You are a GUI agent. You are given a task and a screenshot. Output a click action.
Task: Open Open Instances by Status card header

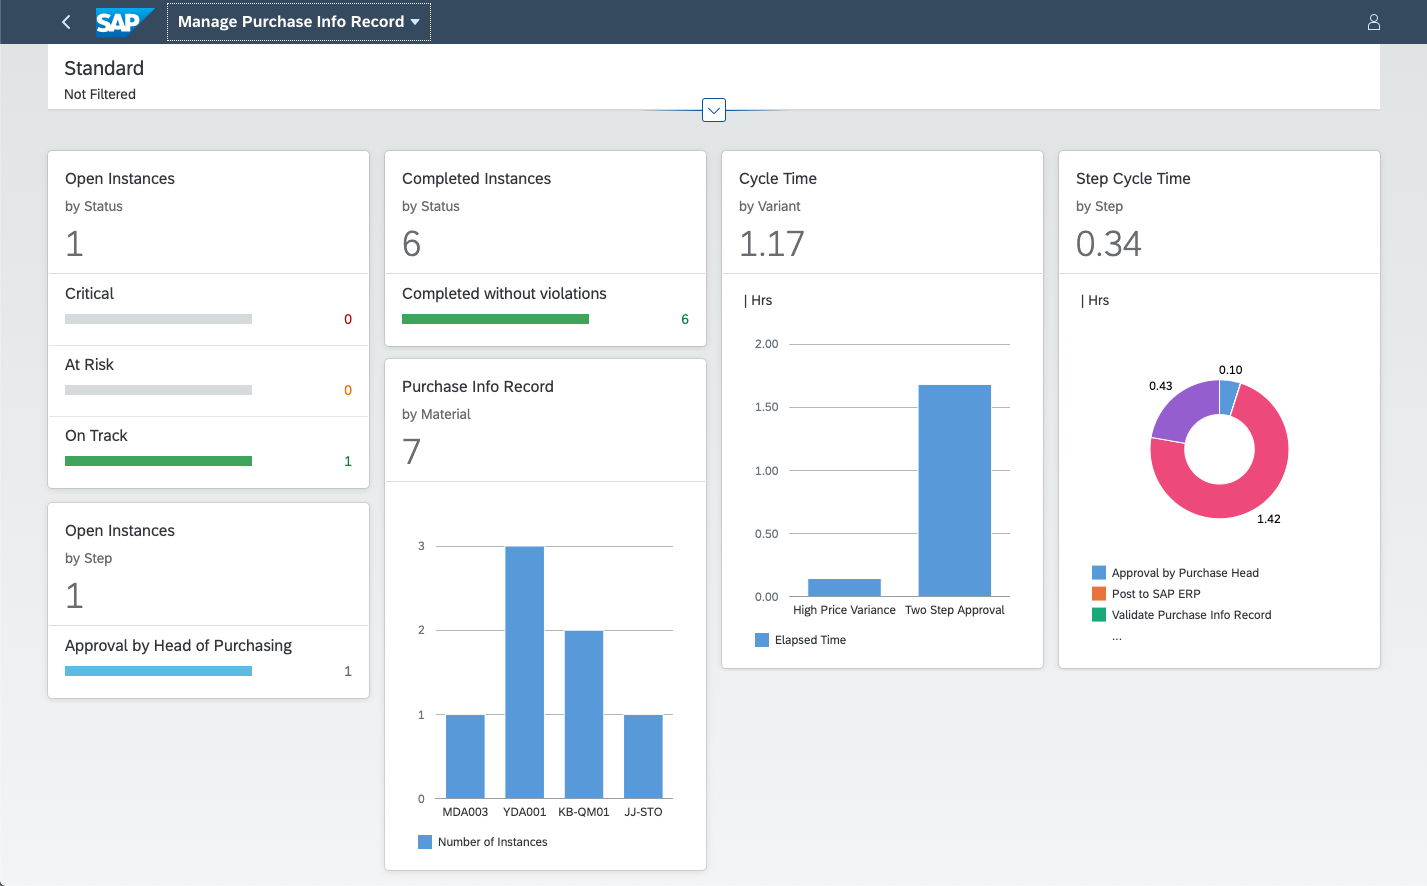(208, 212)
